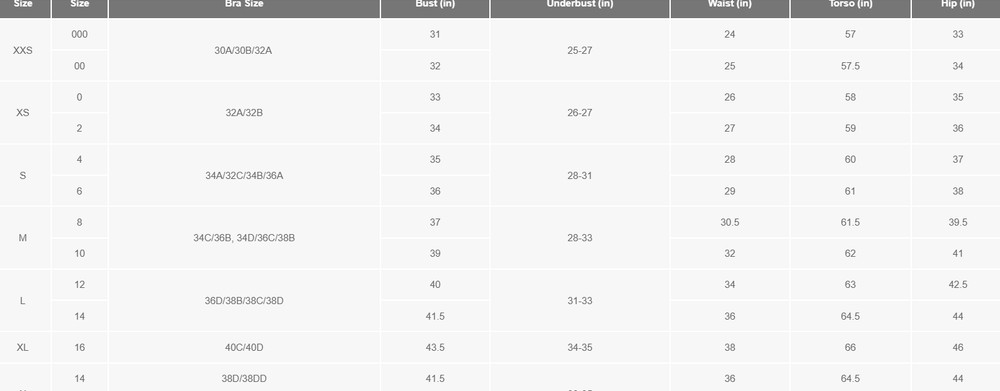The width and height of the screenshot is (1000, 391).
Task: Click the Hip (in) column header
Action: click(957, 5)
